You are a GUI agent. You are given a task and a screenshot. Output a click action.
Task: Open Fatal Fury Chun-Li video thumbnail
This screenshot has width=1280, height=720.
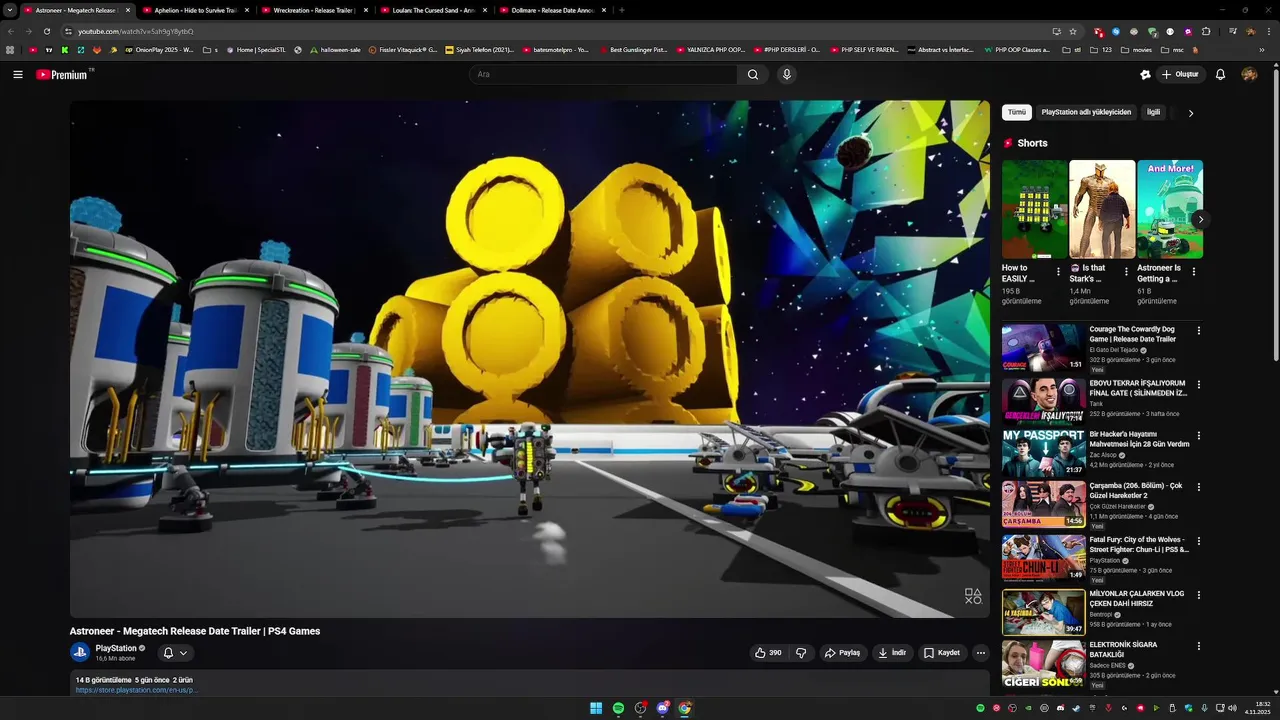pos(1043,558)
